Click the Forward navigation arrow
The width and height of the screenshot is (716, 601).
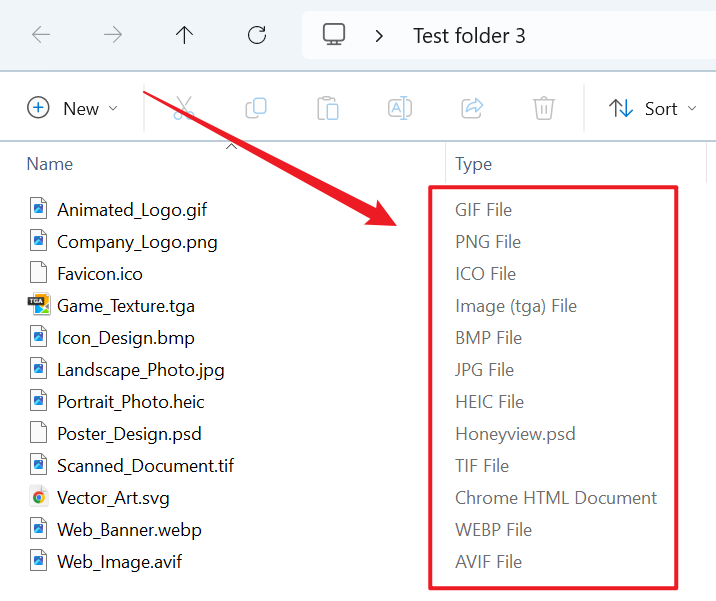click(x=113, y=35)
